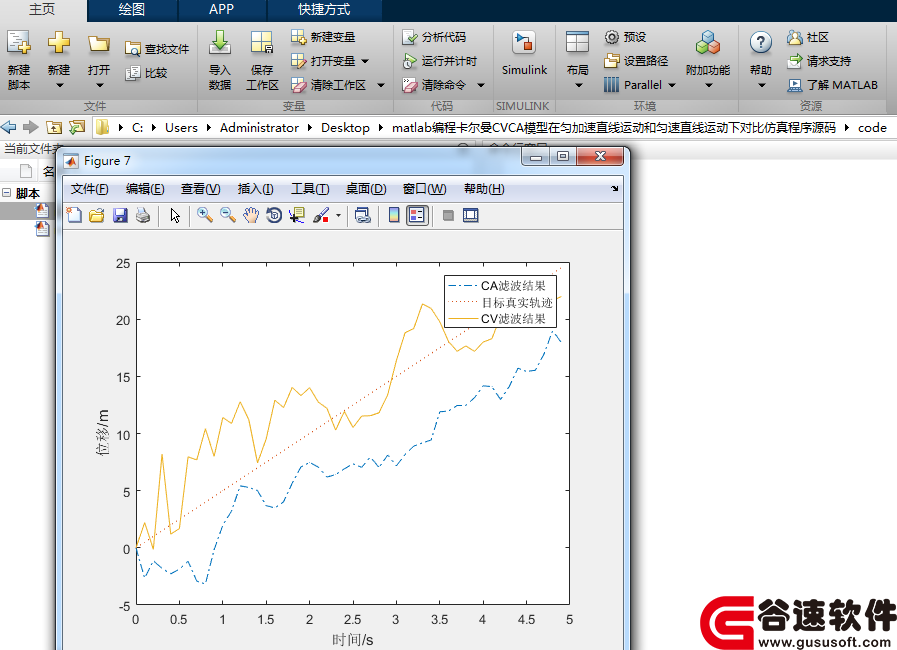The height and width of the screenshot is (650, 897).
Task: Expand Add-Ons (附加功能) dropdown
Action: (x=709, y=85)
